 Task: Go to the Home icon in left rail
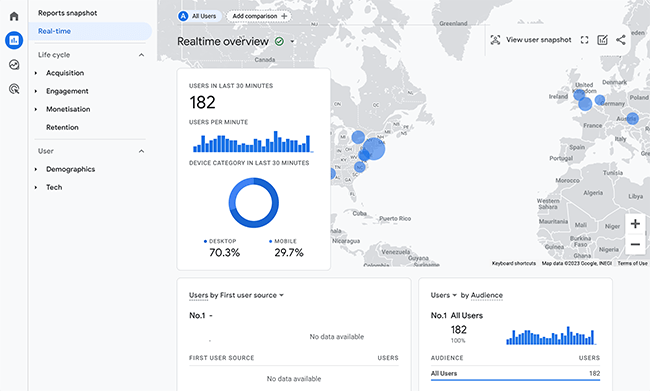[x=14, y=16]
